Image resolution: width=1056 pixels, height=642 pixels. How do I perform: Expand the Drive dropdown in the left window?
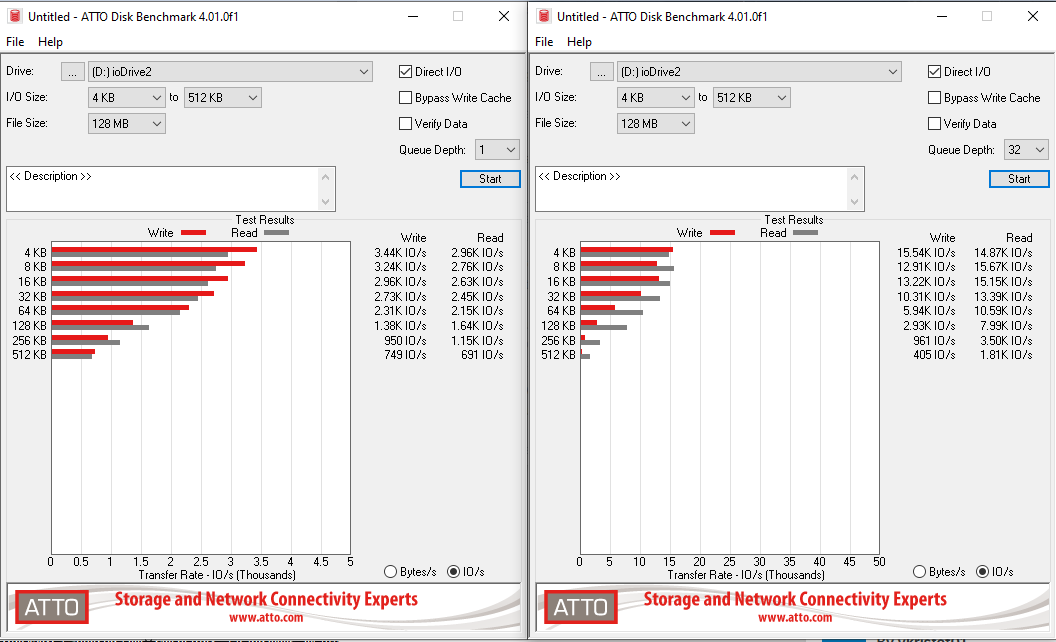230,71
